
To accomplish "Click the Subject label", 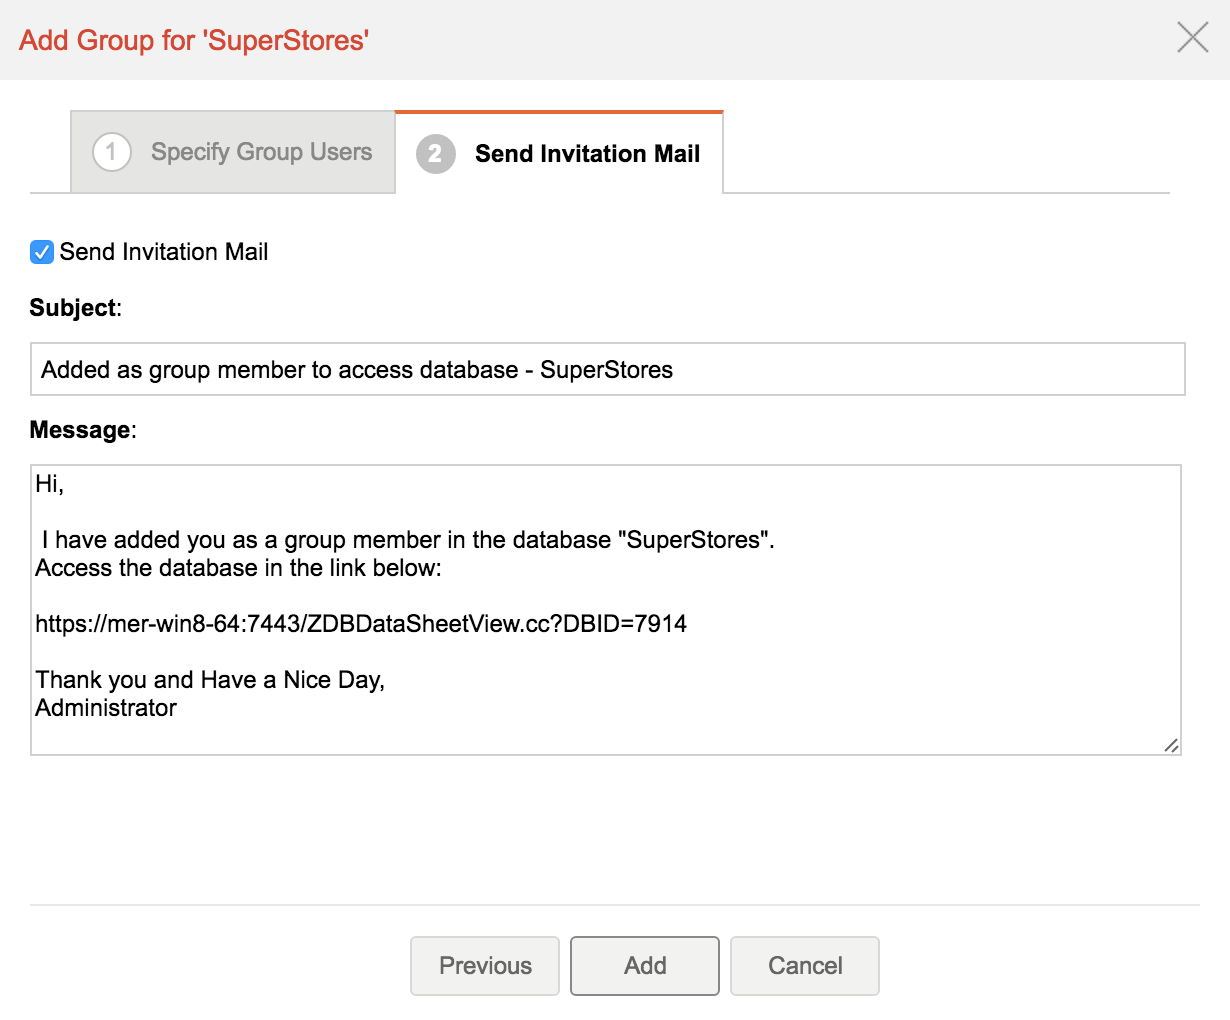I will (x=75, y=308).
